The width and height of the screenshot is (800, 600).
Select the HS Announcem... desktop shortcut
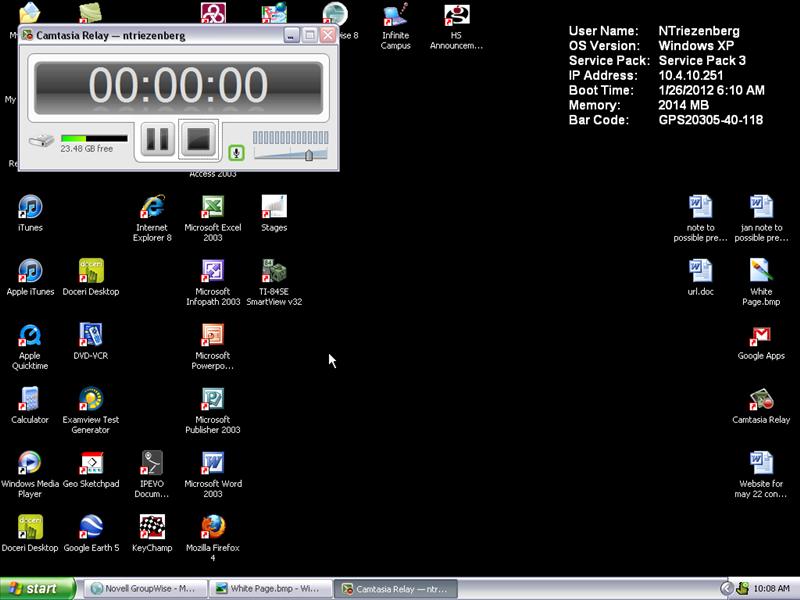[456, 27]
